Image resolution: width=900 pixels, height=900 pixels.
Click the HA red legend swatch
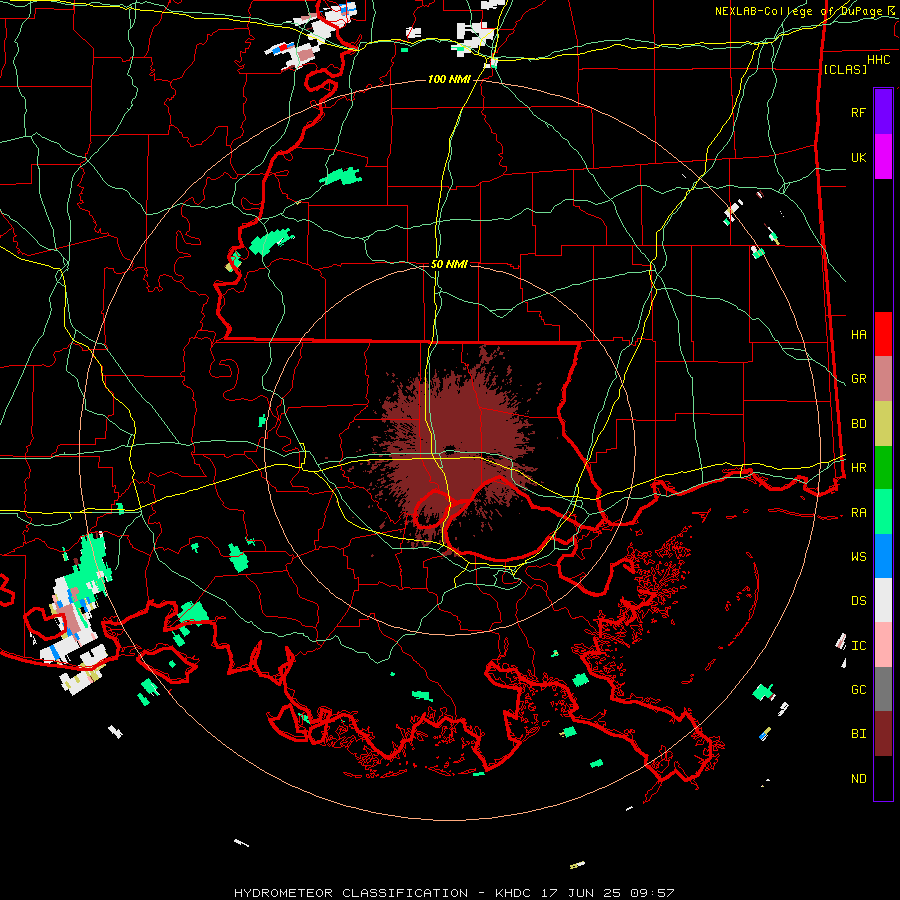click(x=883, y=334)
